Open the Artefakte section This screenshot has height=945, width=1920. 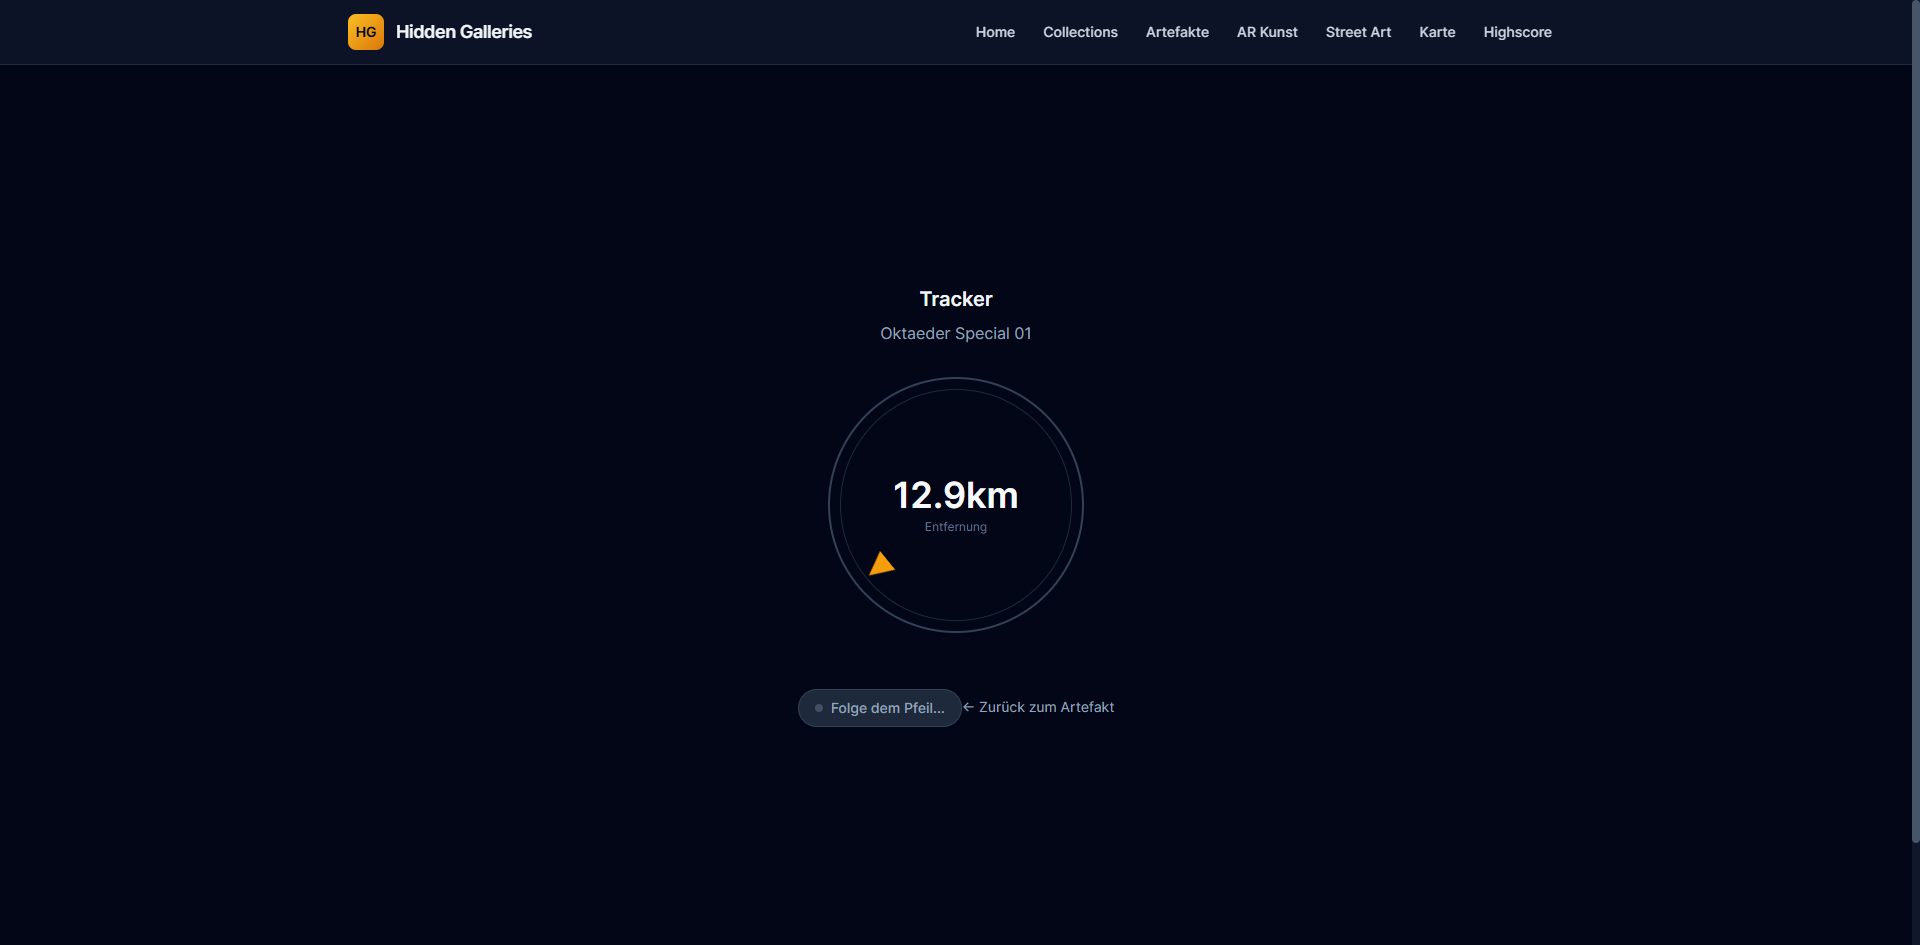[x=1177, y=32]
